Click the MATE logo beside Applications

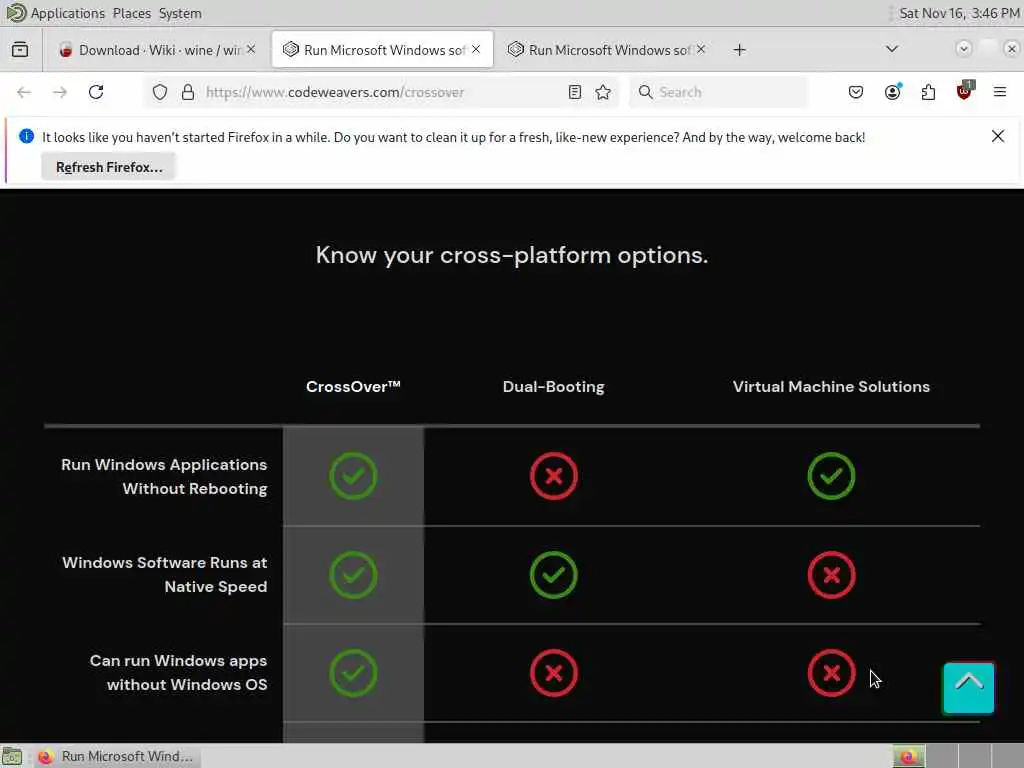[16, 12]
